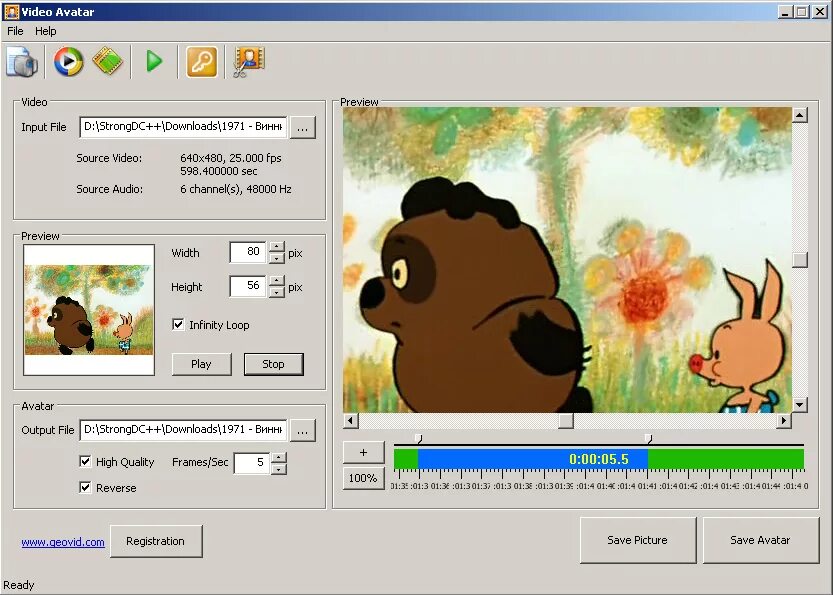Click the Ready status bar text

(x=19, y=585)
